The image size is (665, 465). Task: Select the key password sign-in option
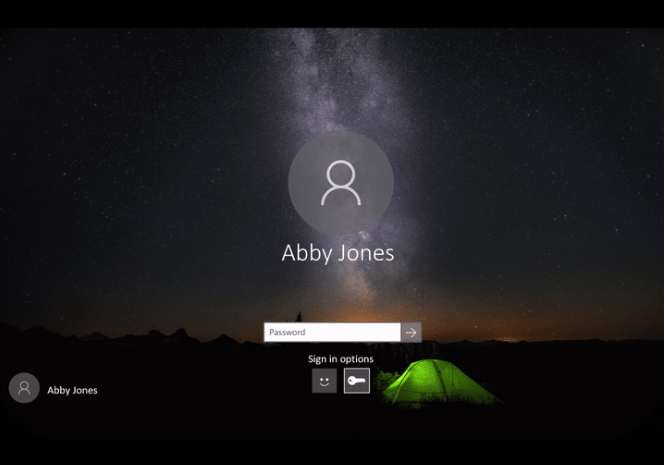[x=357, y=381]
